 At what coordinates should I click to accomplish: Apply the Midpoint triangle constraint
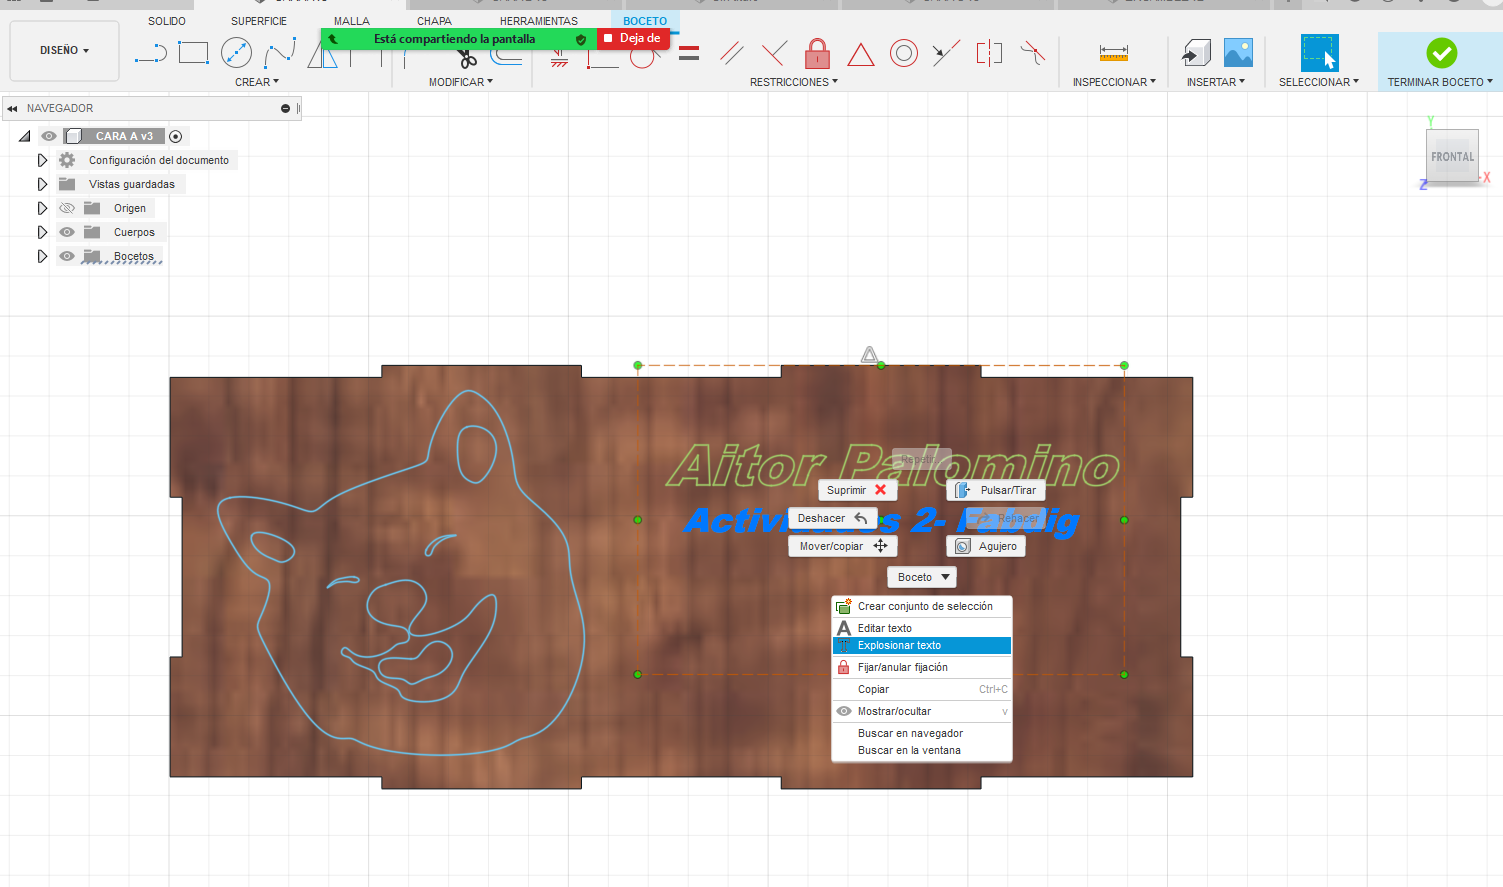[860, 54]
